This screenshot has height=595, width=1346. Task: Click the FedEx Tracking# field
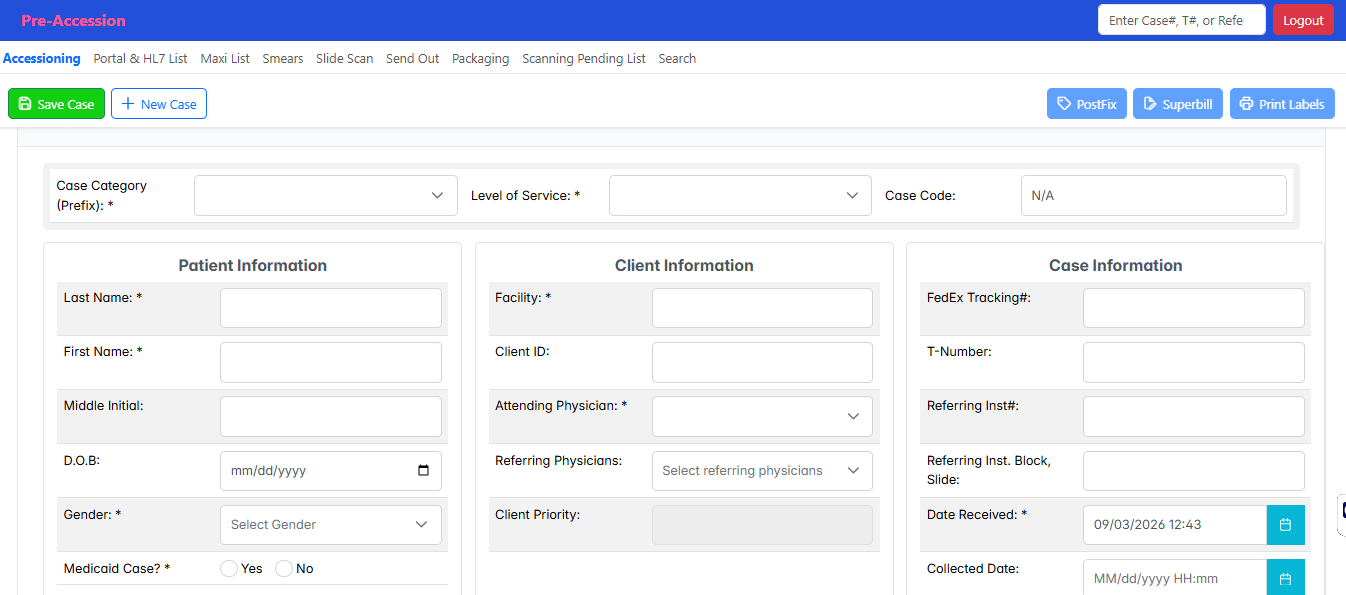coord(1194,308)
